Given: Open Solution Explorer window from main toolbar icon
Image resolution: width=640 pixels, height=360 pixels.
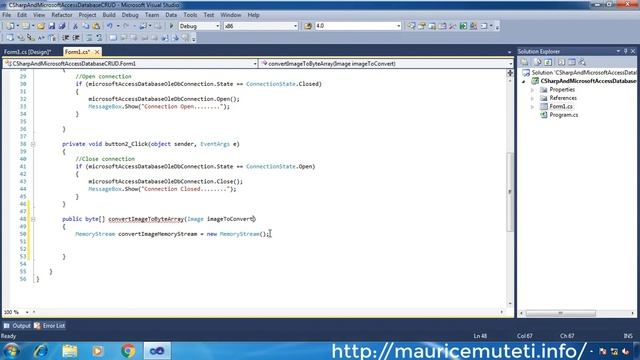Looking at the screenshot, I should (411, 26).
